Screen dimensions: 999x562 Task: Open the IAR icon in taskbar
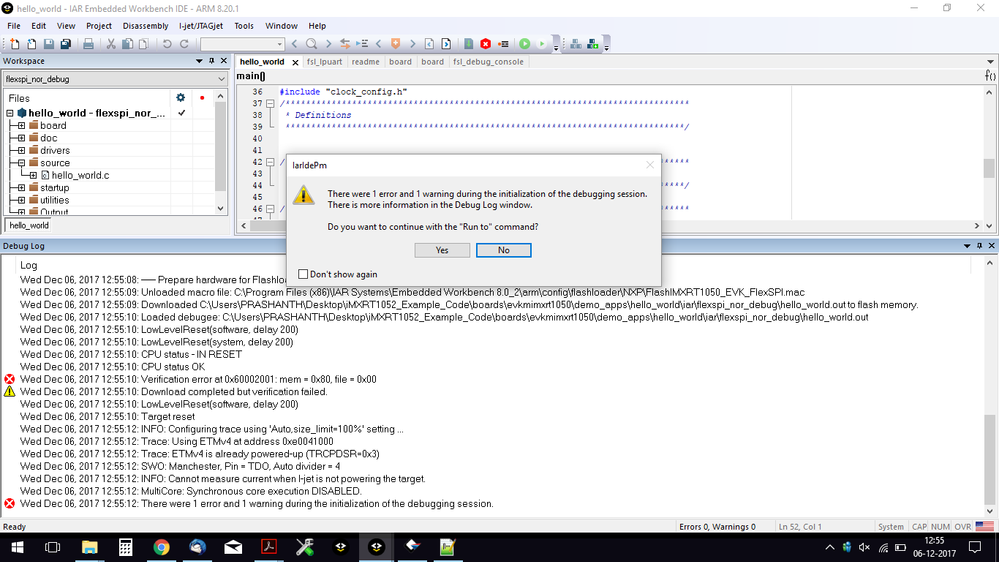[377, 547]
